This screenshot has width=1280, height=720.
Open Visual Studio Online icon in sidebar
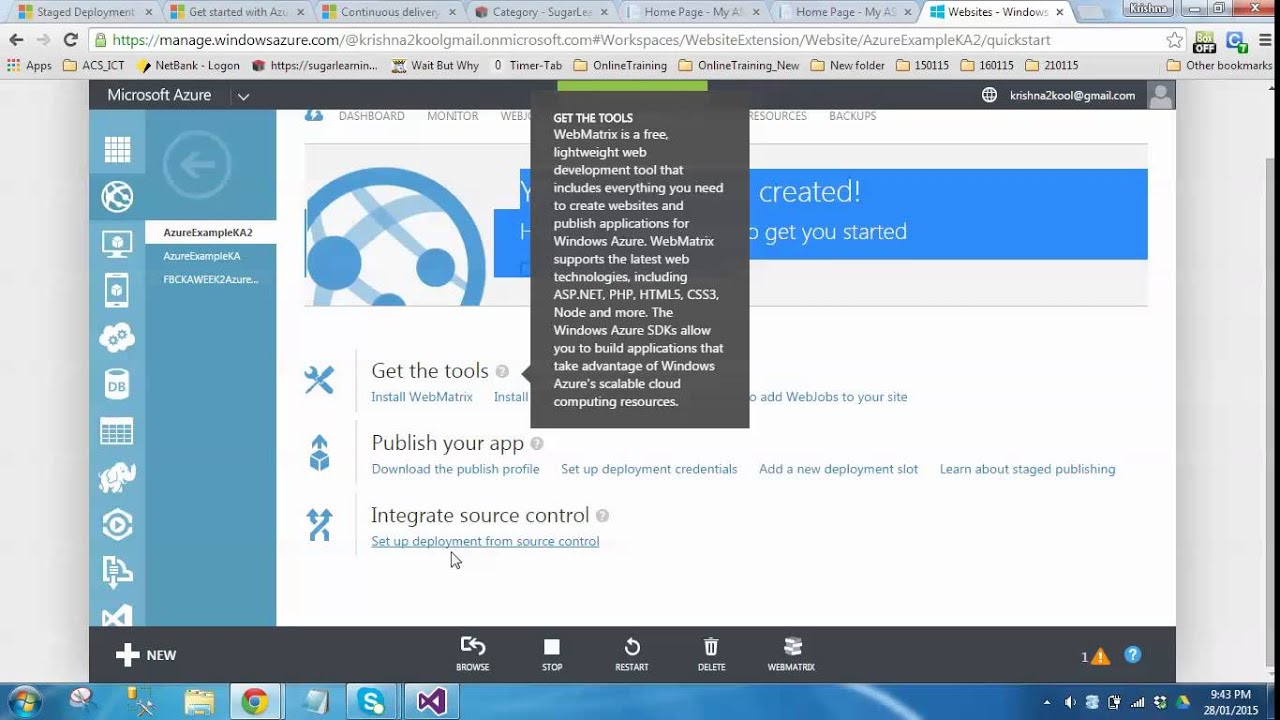point(117,615)
